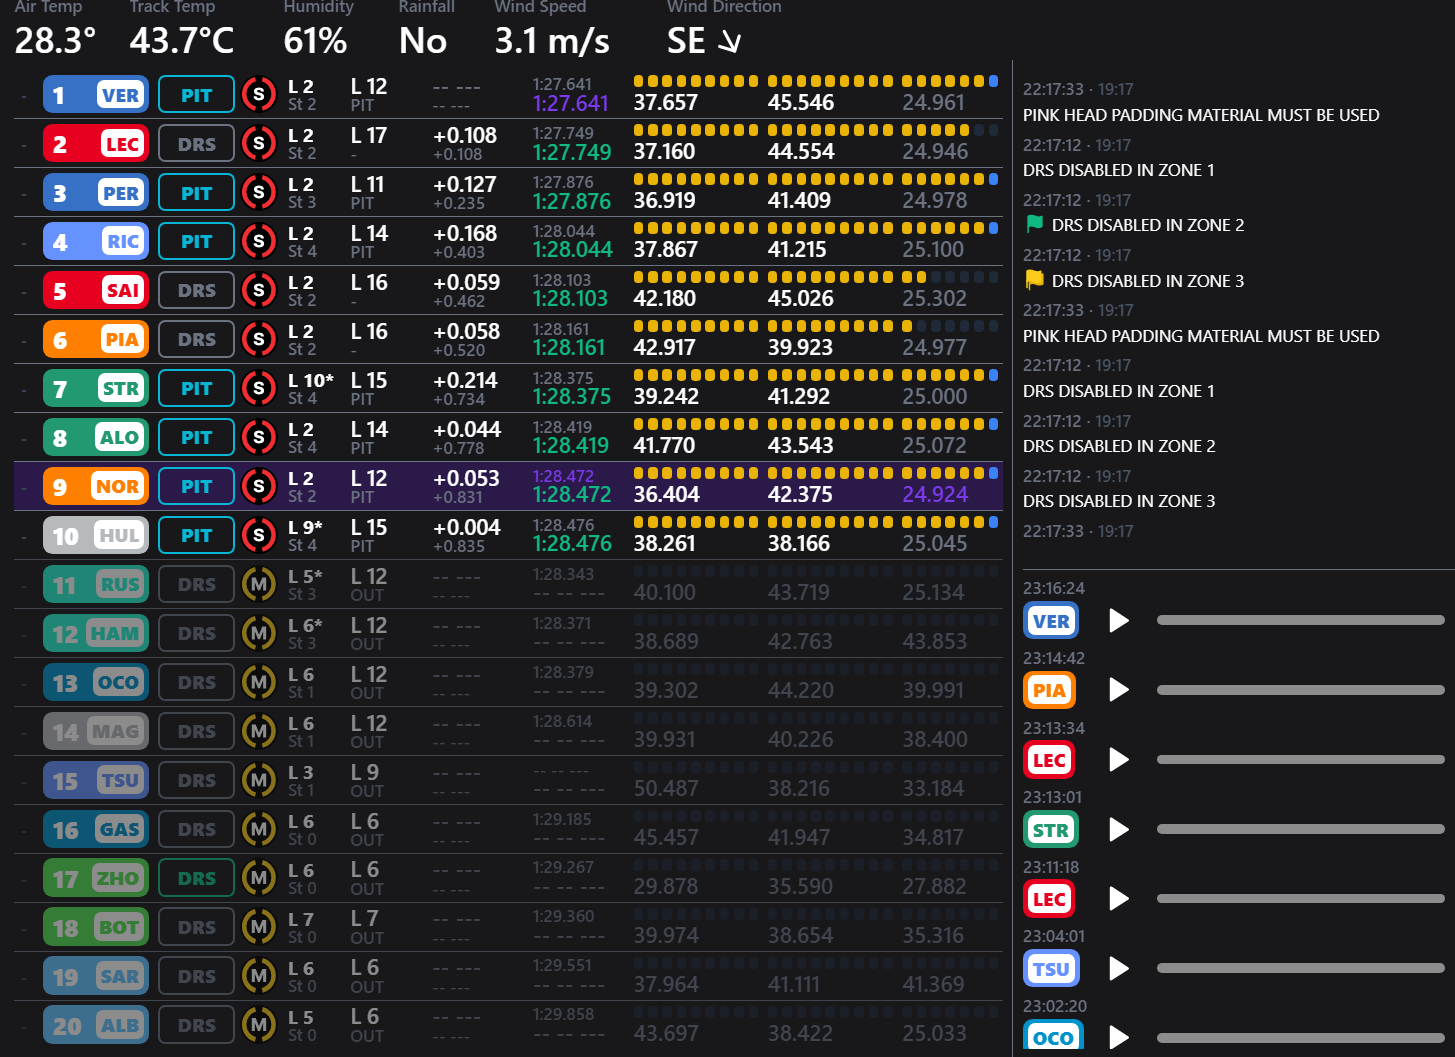Image resolution: width=1455 pixels, height=1057 pixels.
Task: Click the yellow flag icon beside DRS DISABLED IN ZONE 3
Action: [1034, 280]
